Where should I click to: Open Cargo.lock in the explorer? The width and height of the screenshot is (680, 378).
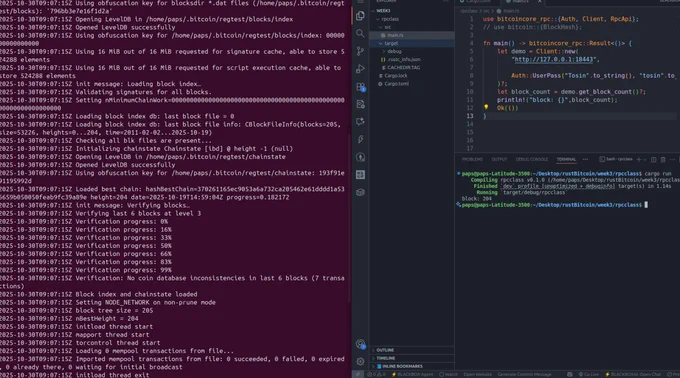pos(412,76)
